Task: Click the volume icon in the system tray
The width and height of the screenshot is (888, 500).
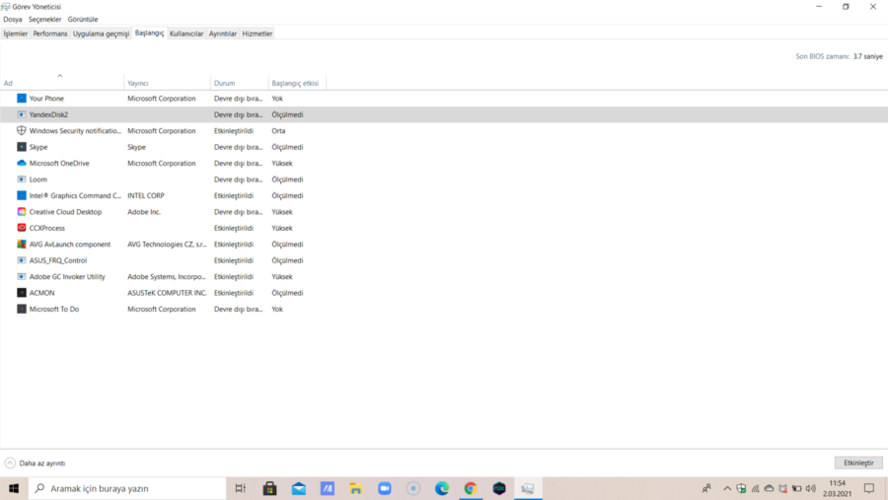Action: [811, 488]
